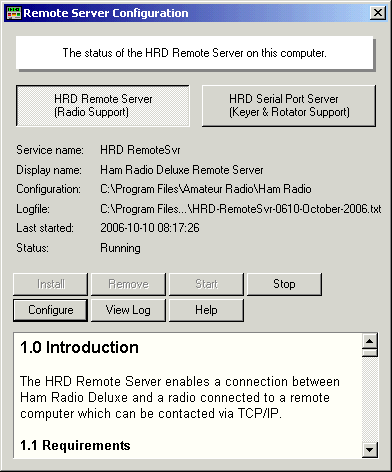Stop the running remote server service
The height and width of the screenshot is (472, 392).
(x=284, y=284)
